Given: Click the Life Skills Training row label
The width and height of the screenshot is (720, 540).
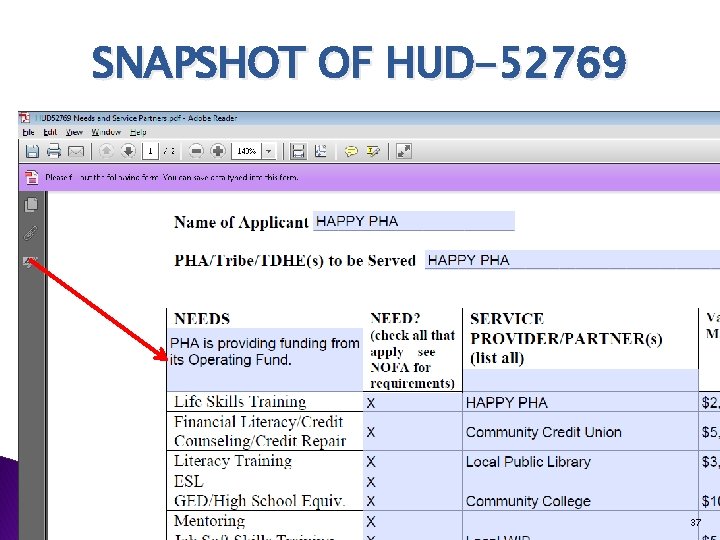Looking at the screenshot, I should (x=240, y=401).
